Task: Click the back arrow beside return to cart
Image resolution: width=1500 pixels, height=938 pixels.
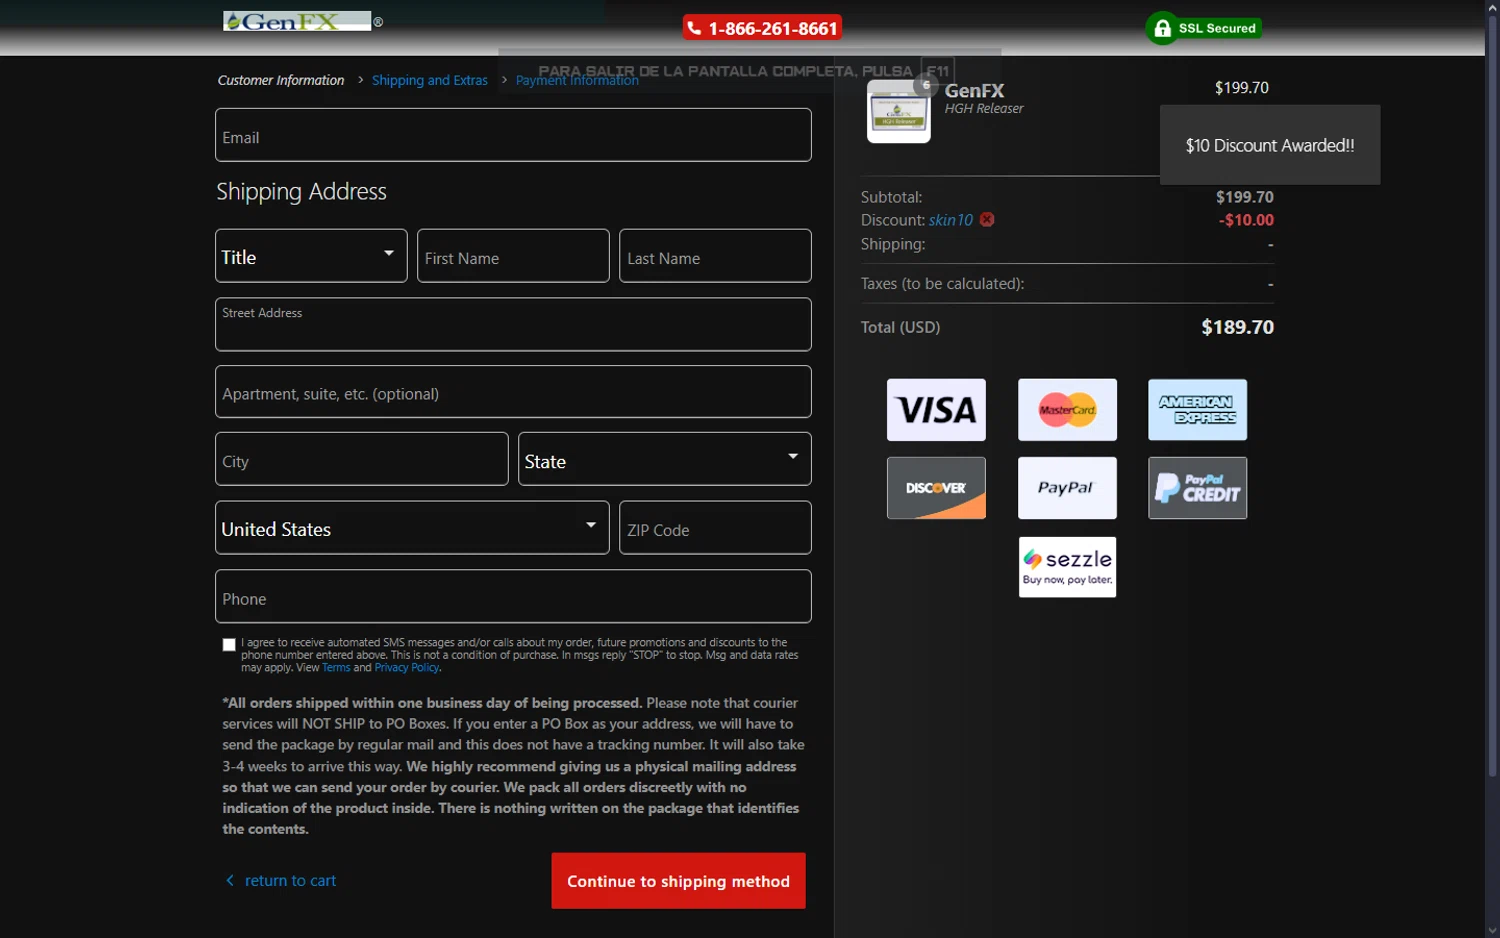Action: 230,880
